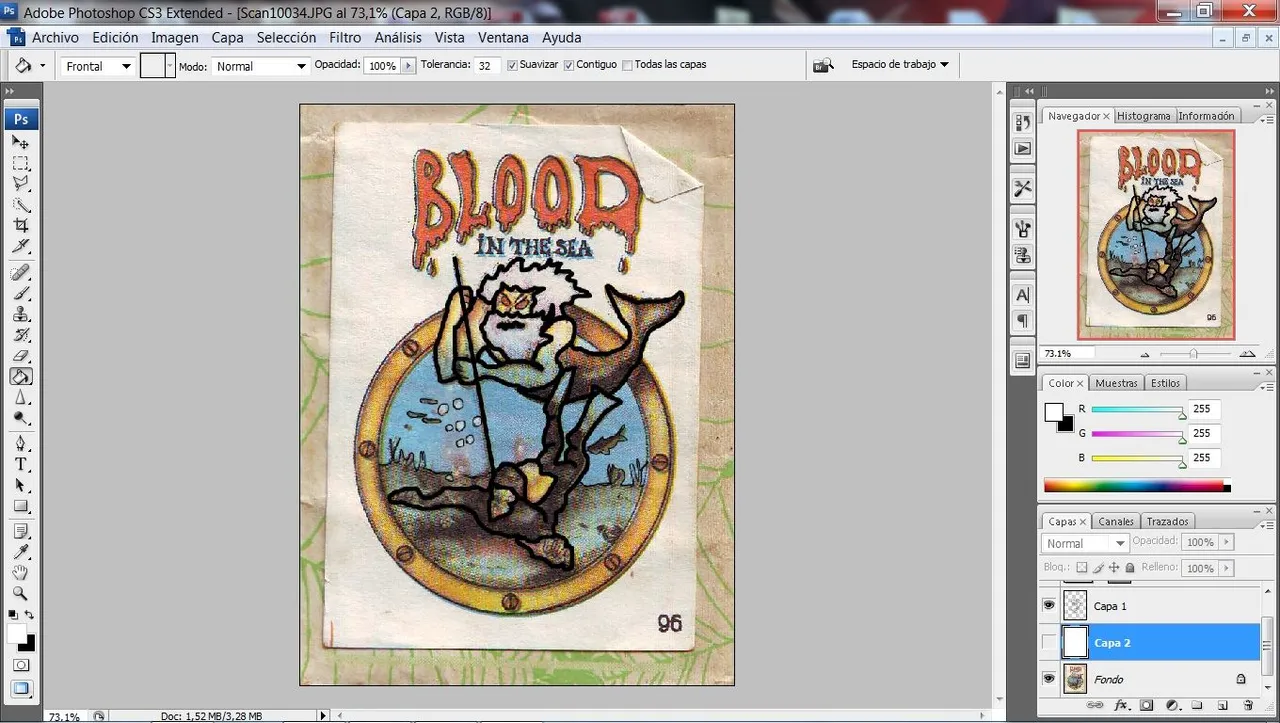Open options bar Opacidad slider arrow

408,66
